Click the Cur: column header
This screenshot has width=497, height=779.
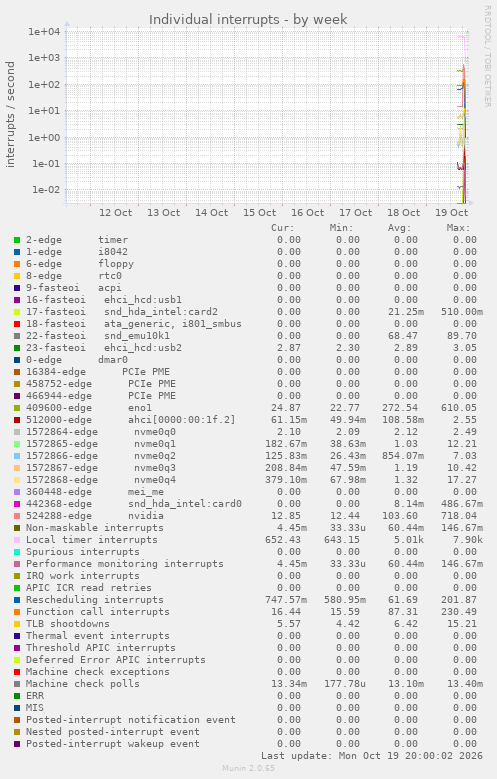point(283,228)
